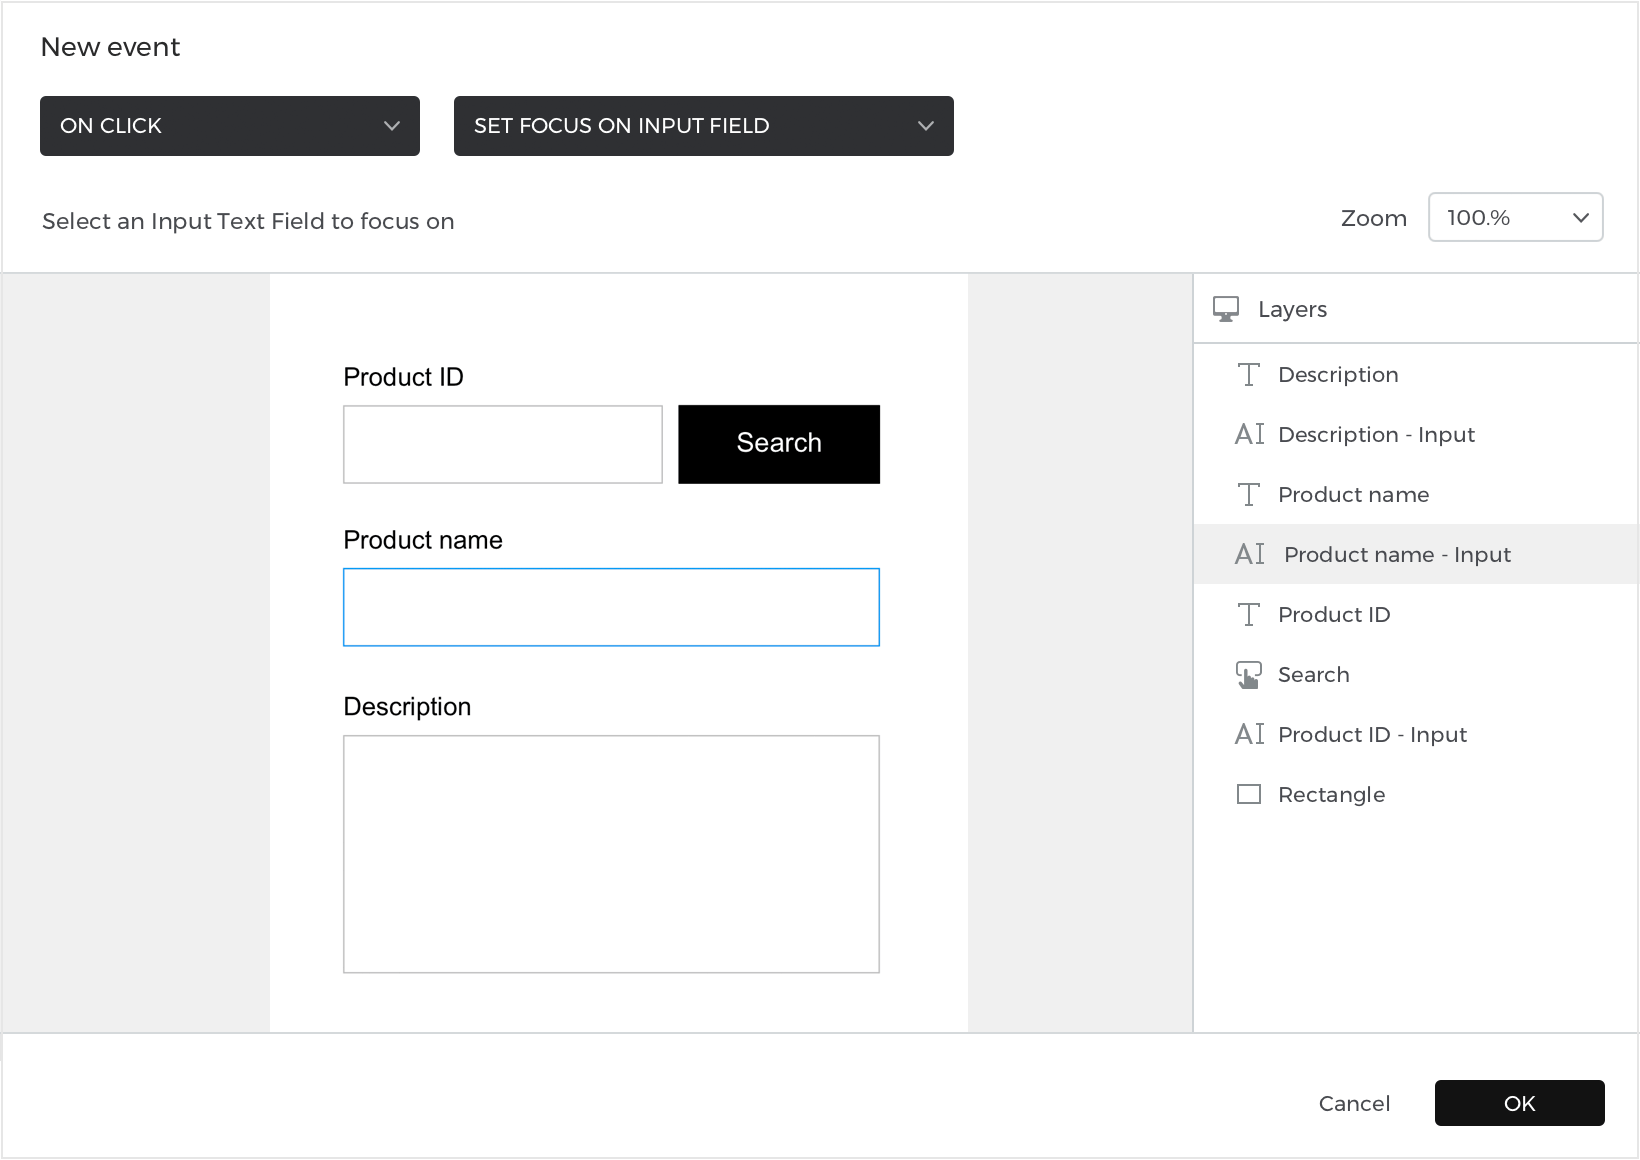This screenshot has width=1640, height=1160.
Task: Click the Cancel button
Action: coord(1354,1103)
